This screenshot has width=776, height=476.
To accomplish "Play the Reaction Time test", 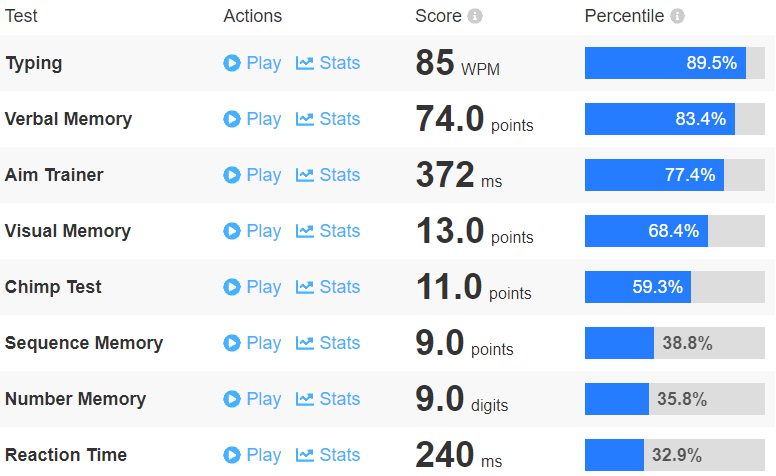I will 252,454.
